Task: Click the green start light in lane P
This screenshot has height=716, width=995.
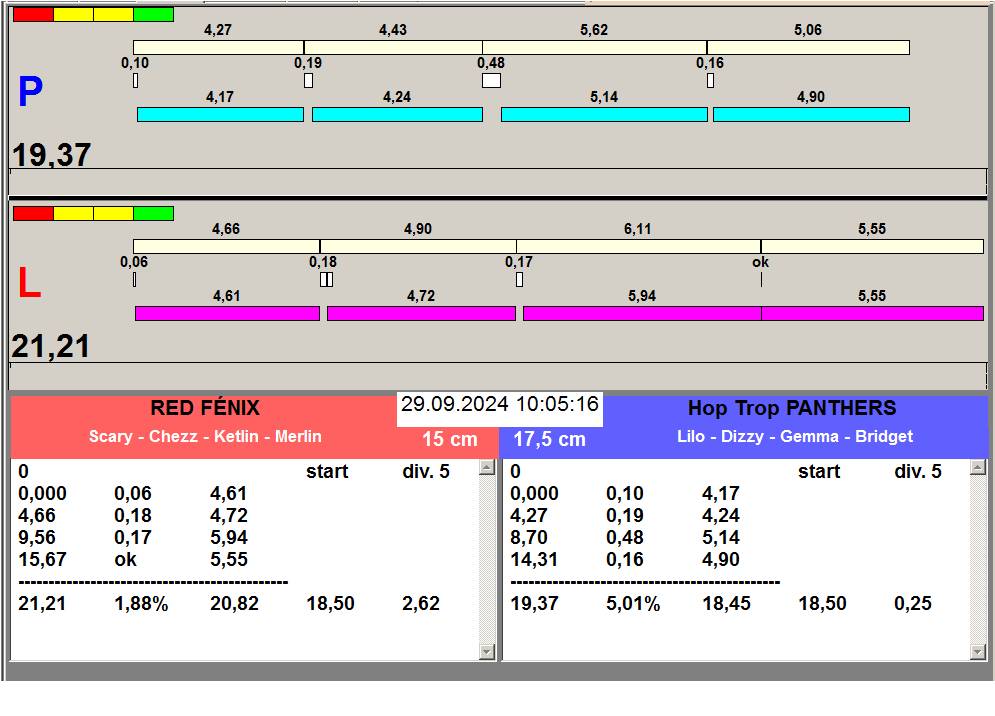Action: 153,15
